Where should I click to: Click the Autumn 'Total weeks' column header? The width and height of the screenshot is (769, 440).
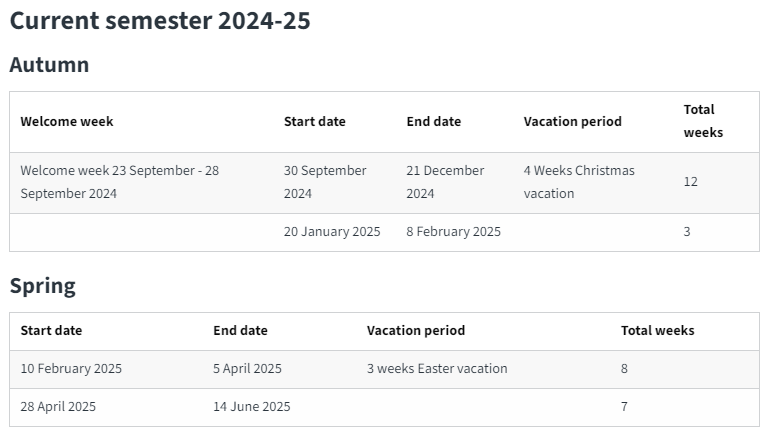click(x=703, y=120)
